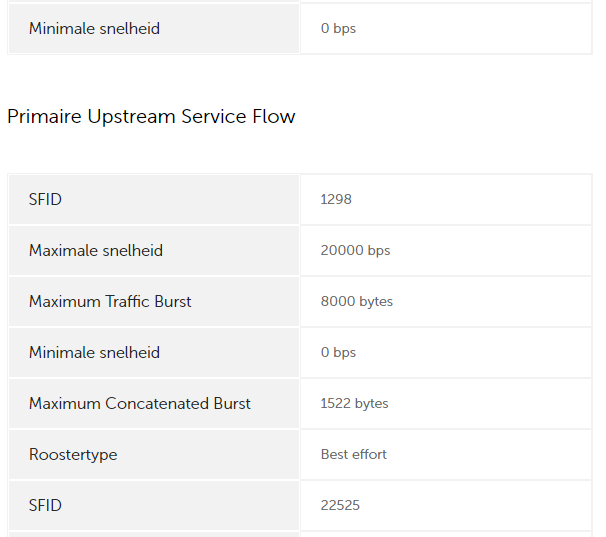606x537 pixels.
Task: Click the 1522 bytes value
Action: (354, 404)
